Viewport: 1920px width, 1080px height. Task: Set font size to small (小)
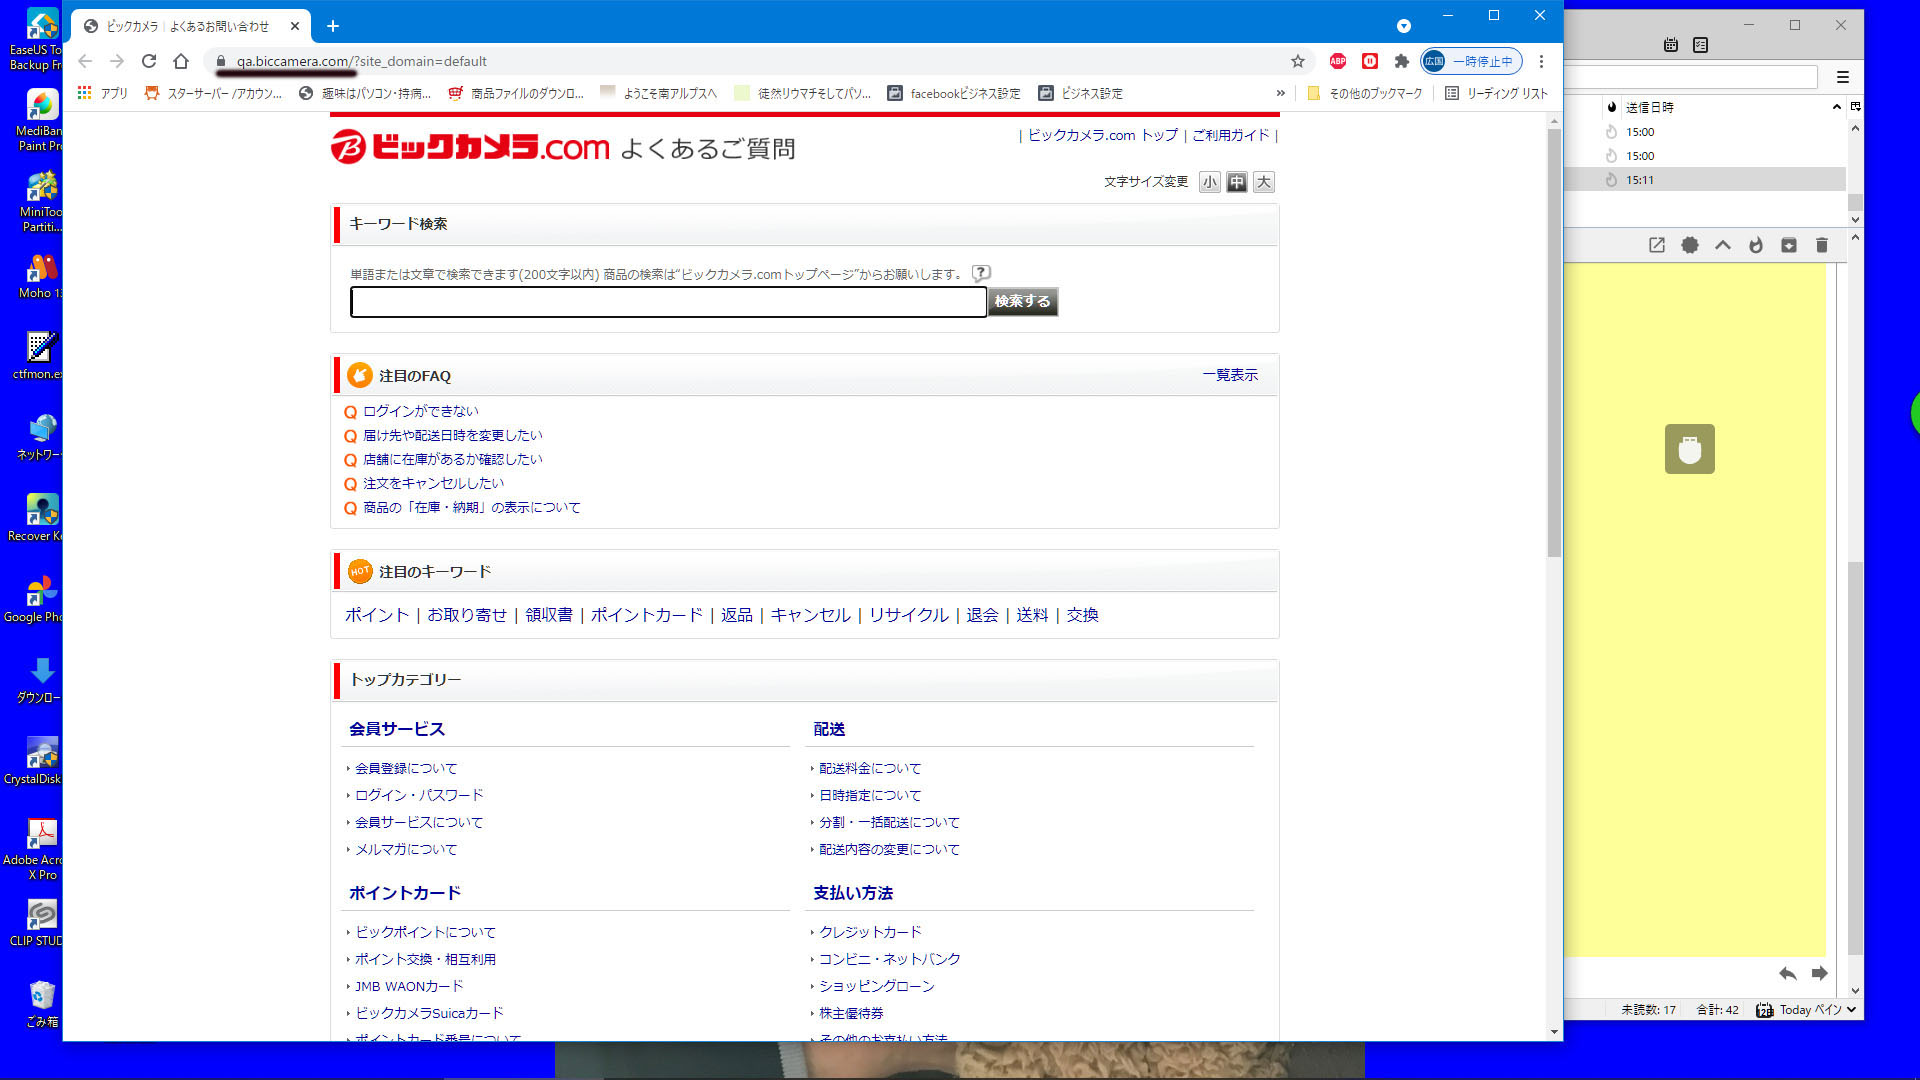click(1210, 182)
